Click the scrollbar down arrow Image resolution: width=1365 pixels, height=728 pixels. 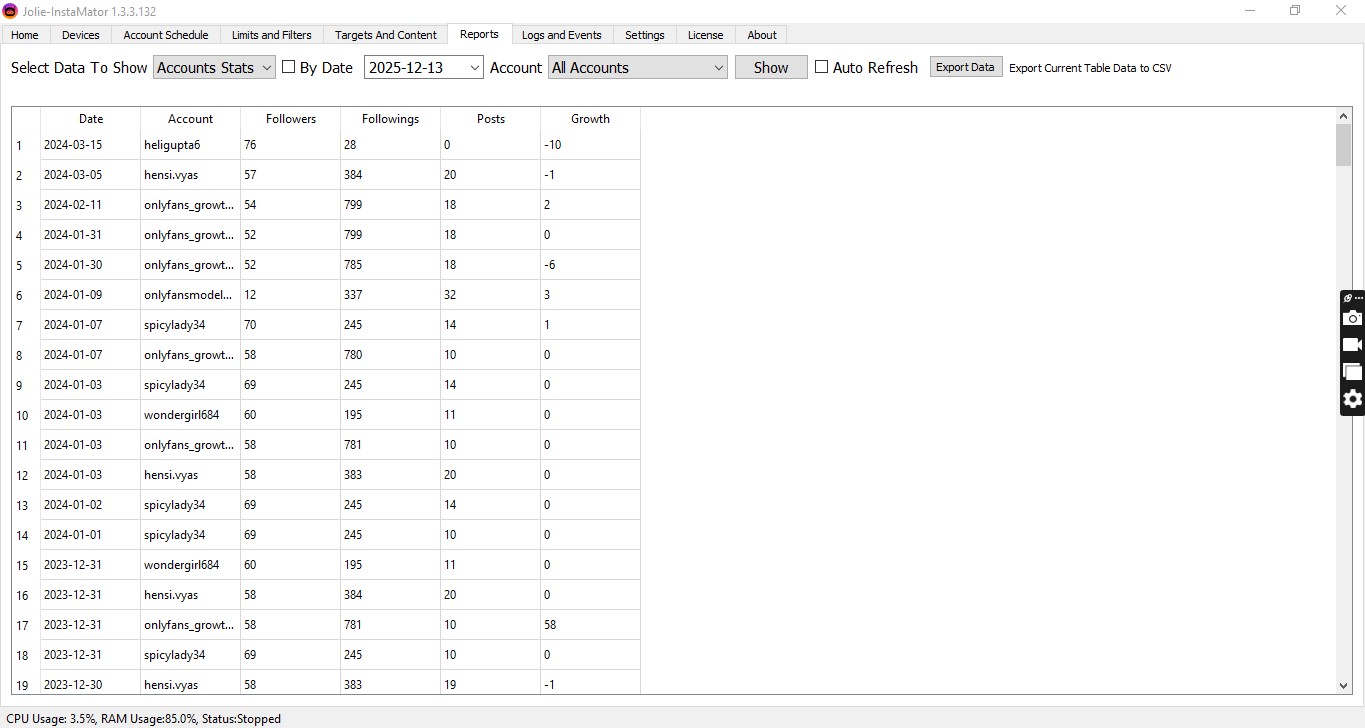click(1344, 685)
